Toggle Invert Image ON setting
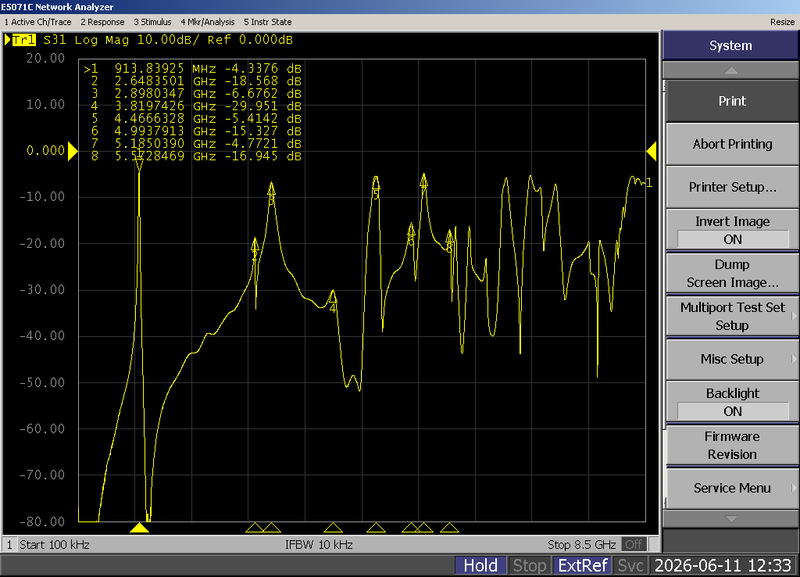The width and height of the screenshot is (800, 577). point(732,230)
